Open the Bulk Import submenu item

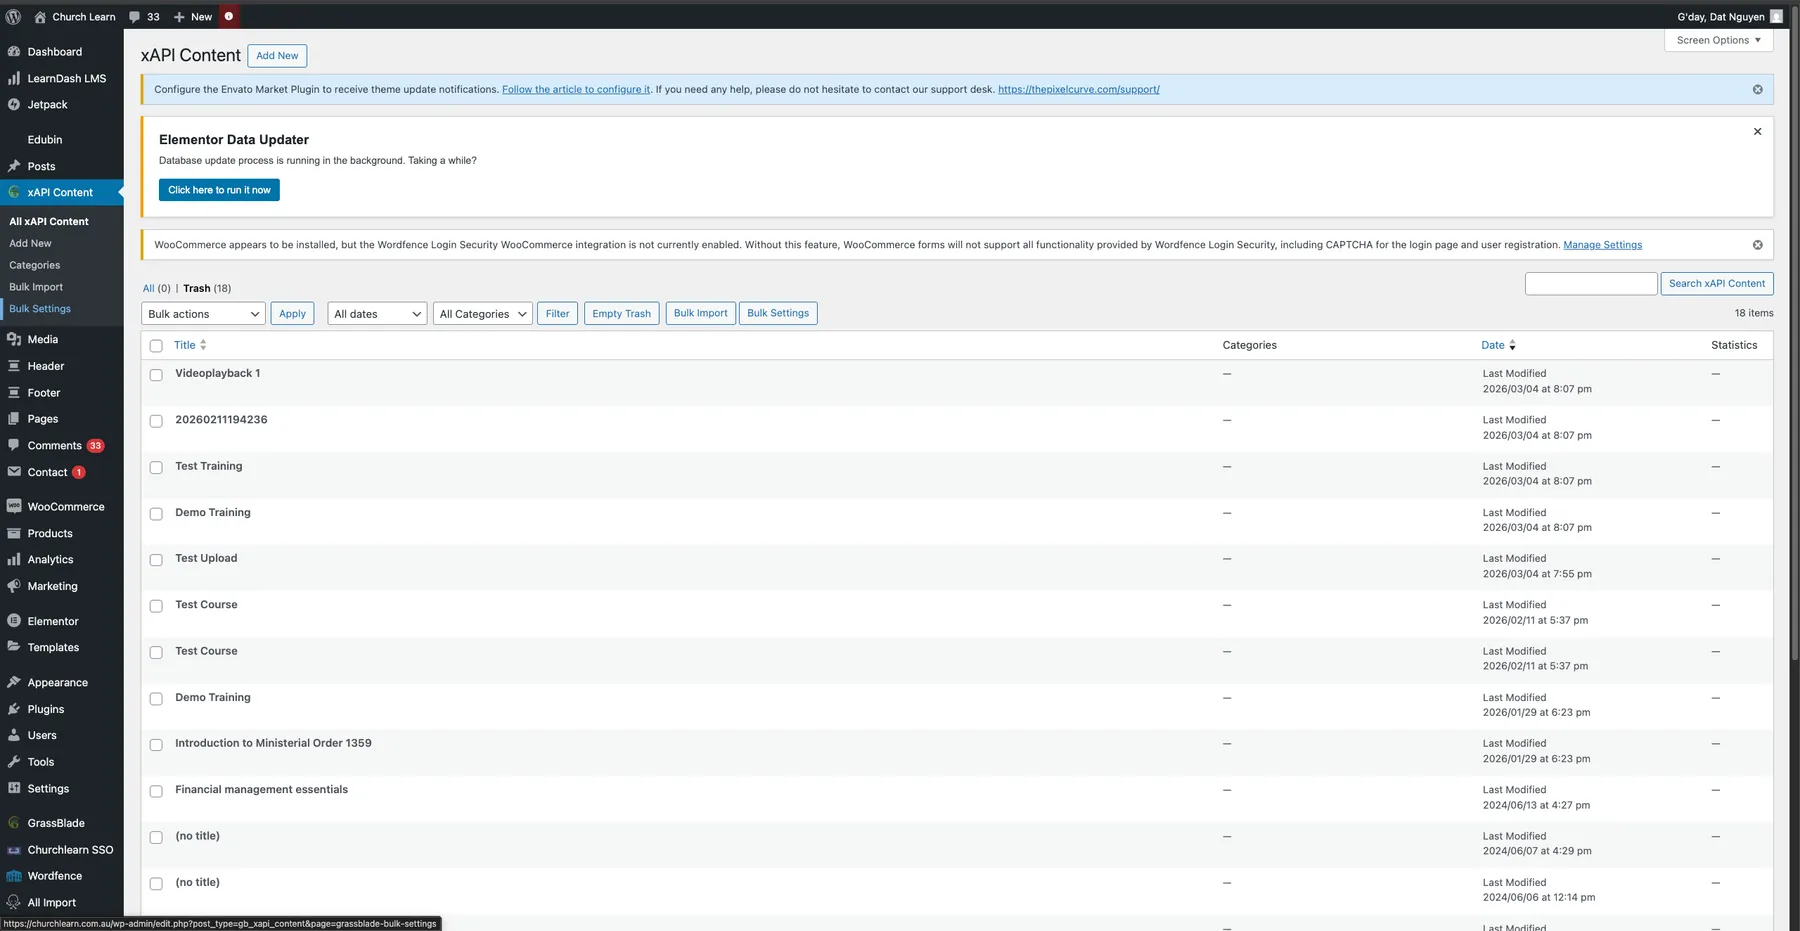click(x=36, y=287)
